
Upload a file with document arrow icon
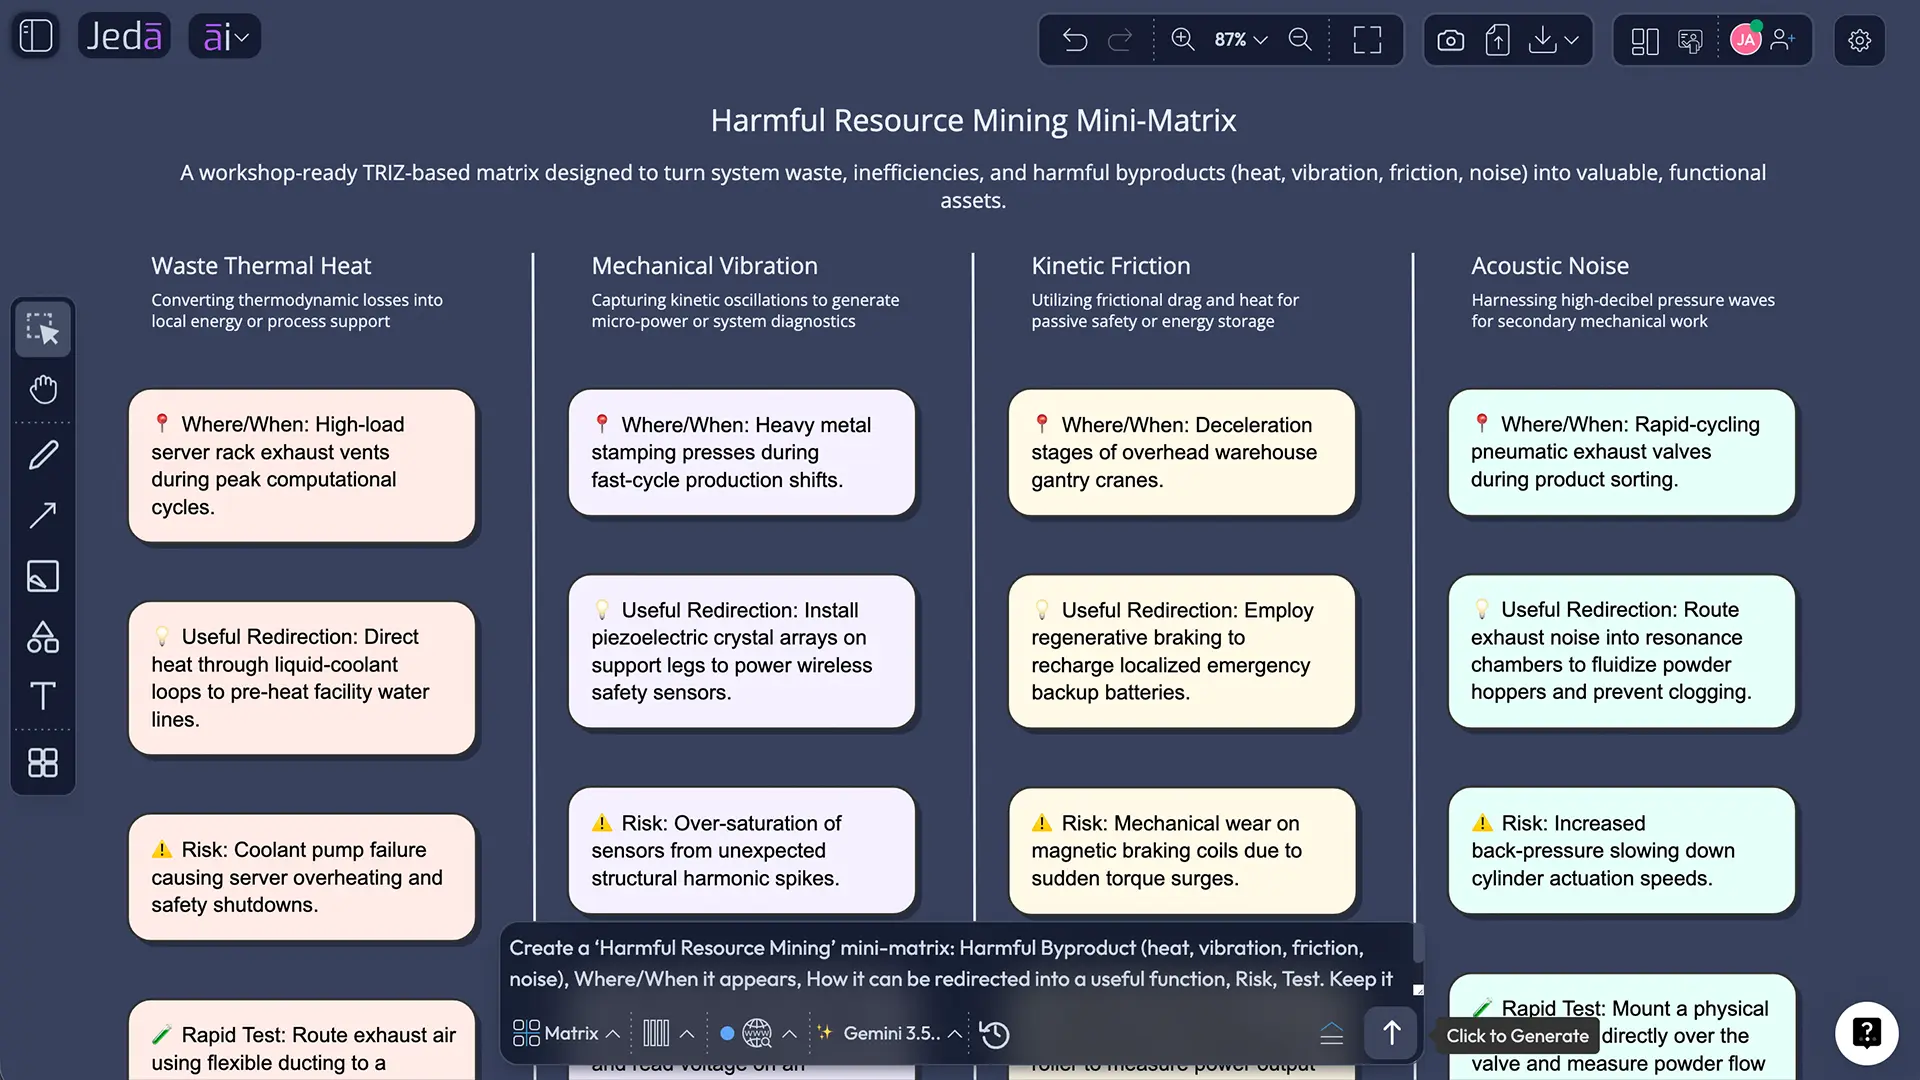[x=1497, y=40]
